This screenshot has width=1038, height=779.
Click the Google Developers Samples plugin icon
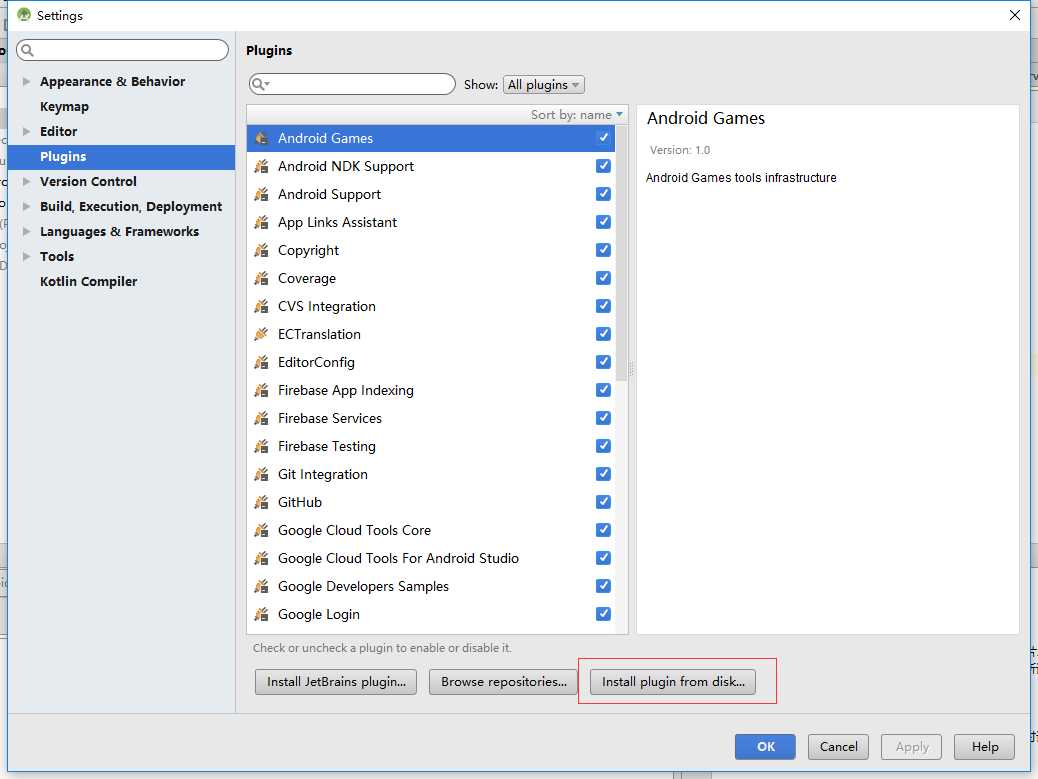pyautogui.click(x=261, y=586)
